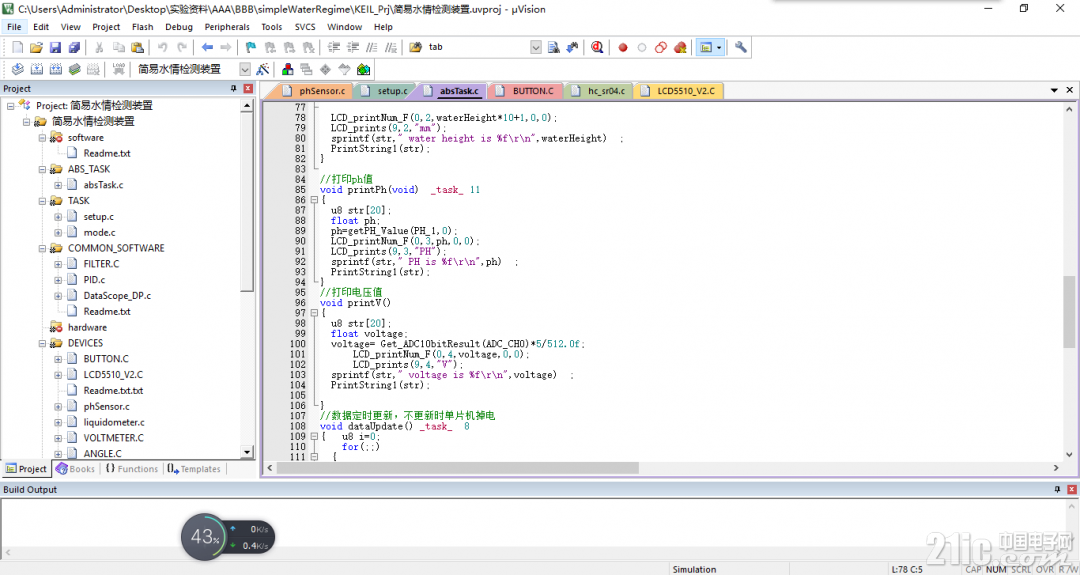Create a new file with New icon

tap(18, 48)
